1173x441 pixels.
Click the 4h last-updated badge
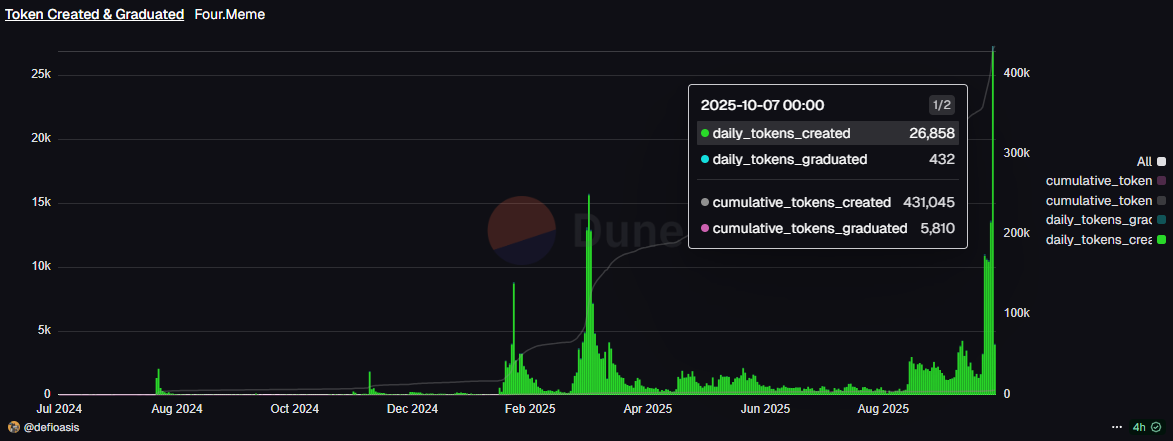1139,427
